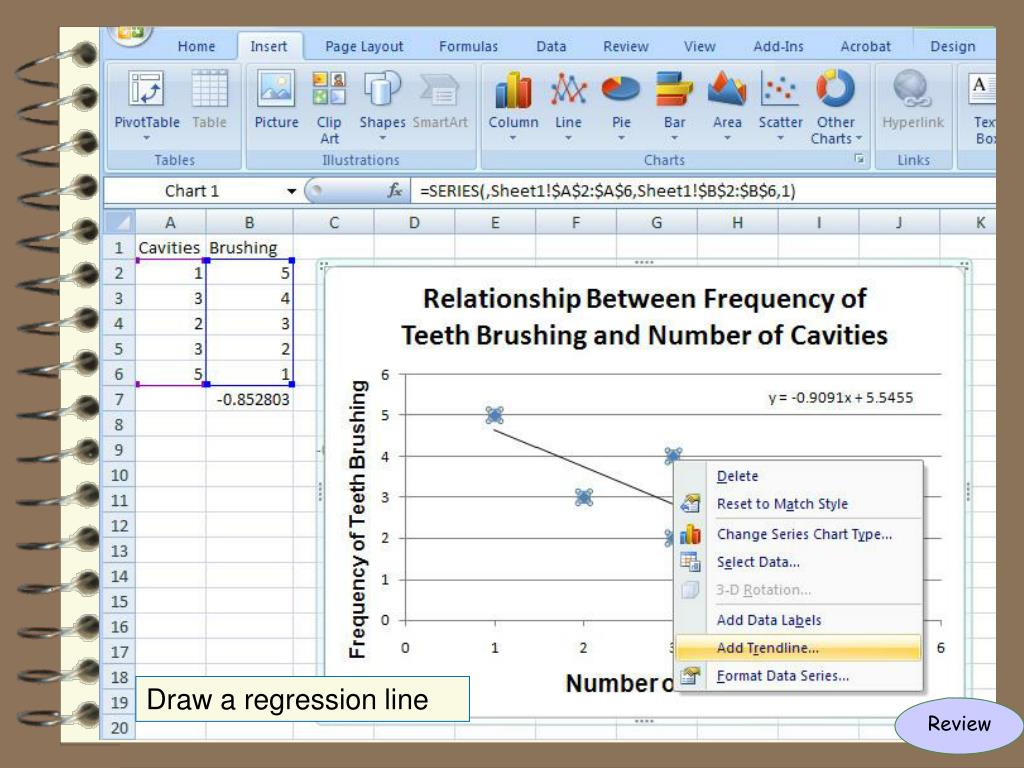1024x768 pixels.
Task: Expand the Name Box dropdown arrow
Action: (291, 192)
